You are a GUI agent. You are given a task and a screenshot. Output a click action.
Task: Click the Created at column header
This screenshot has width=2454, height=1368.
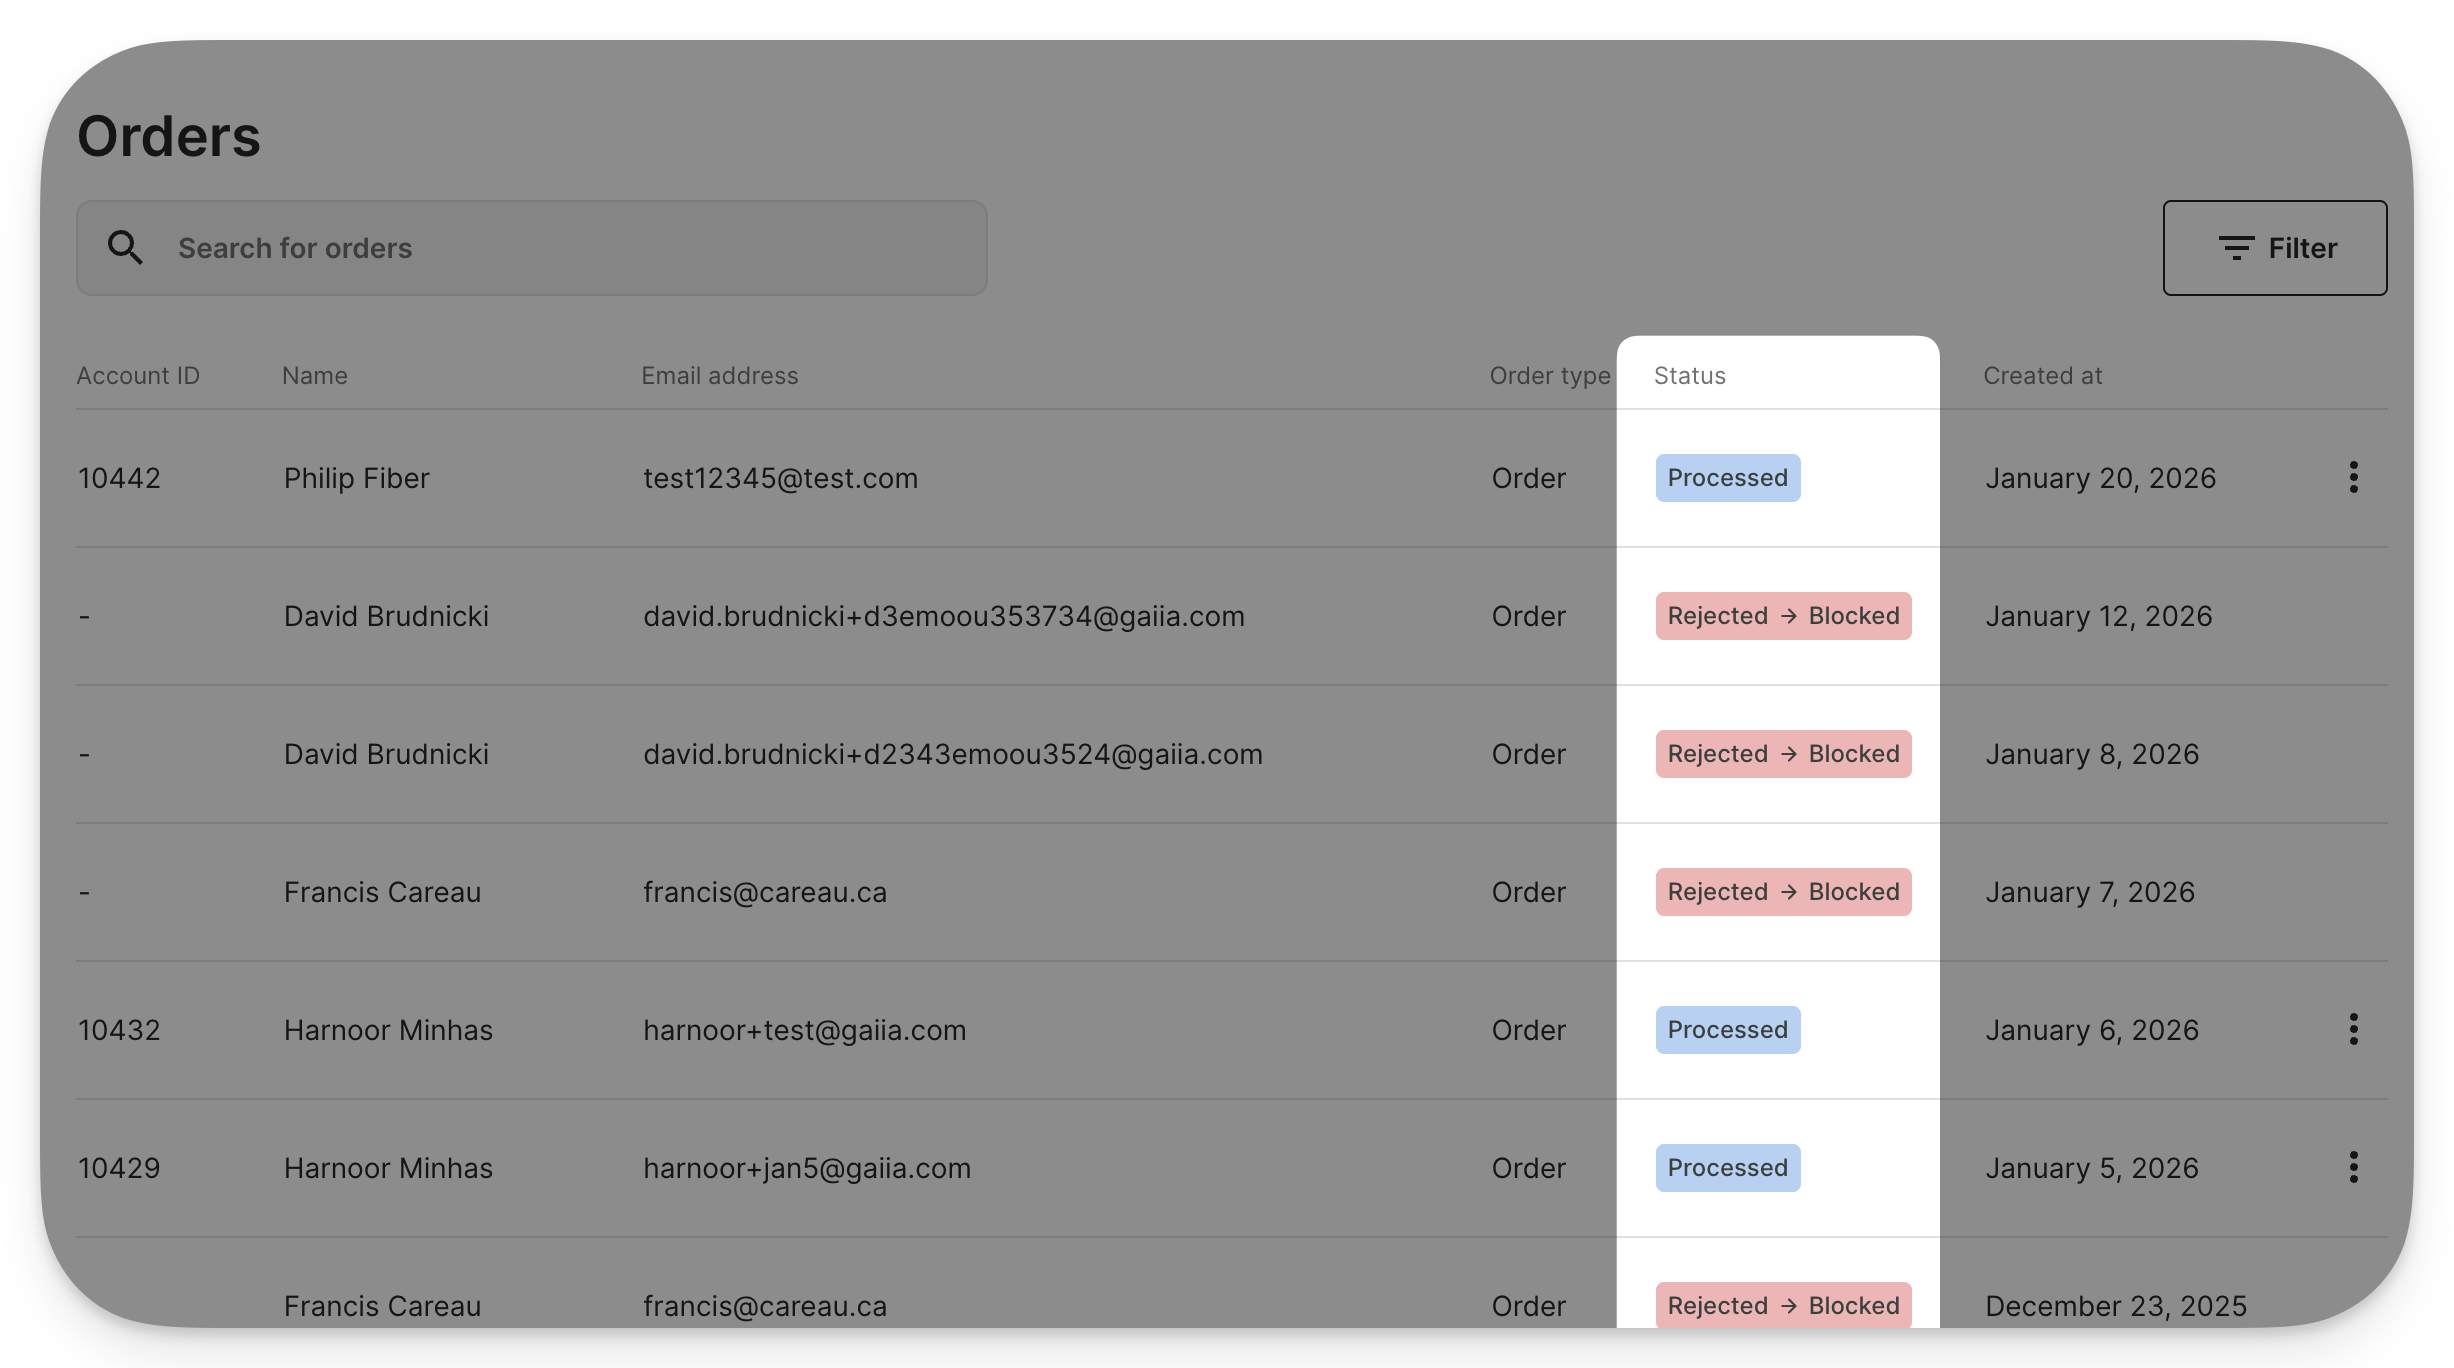[2042, 376]
